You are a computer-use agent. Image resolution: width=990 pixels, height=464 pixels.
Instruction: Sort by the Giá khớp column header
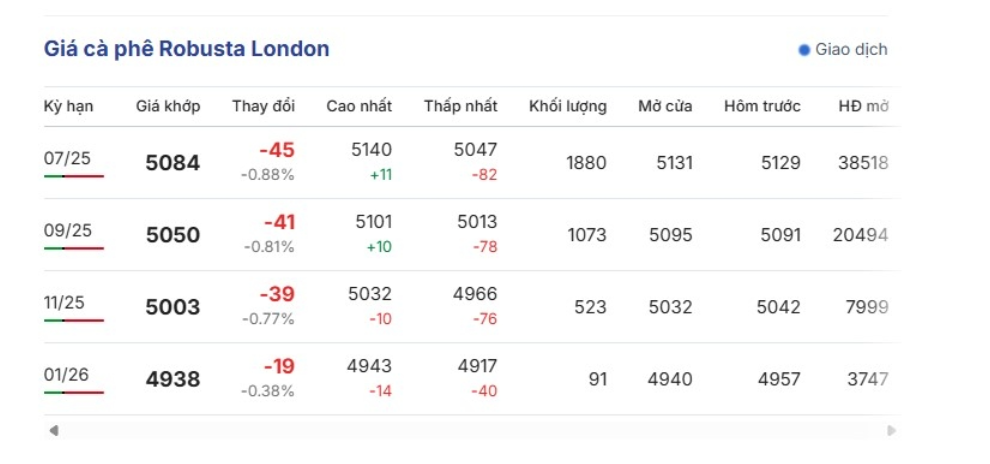pos(168,106)
